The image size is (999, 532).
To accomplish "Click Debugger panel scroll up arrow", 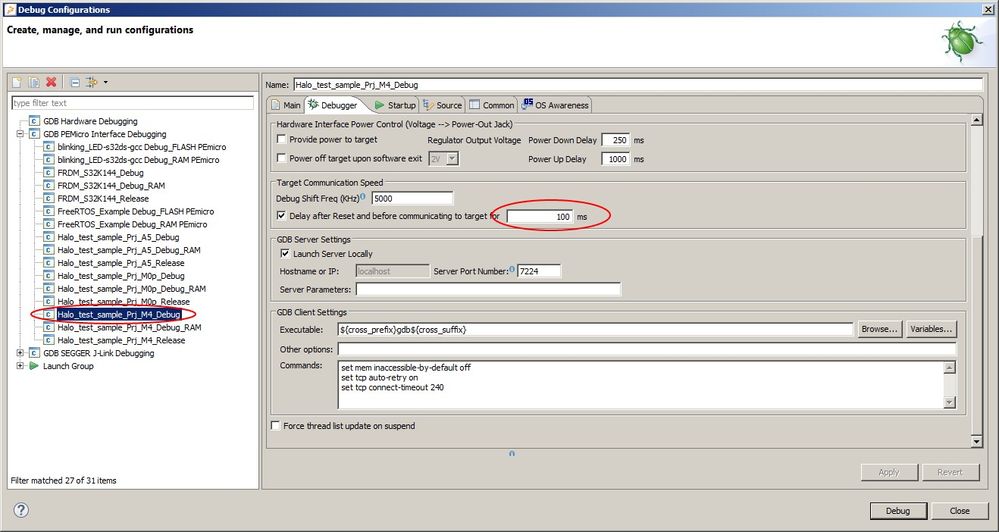I will coord(977,119).
